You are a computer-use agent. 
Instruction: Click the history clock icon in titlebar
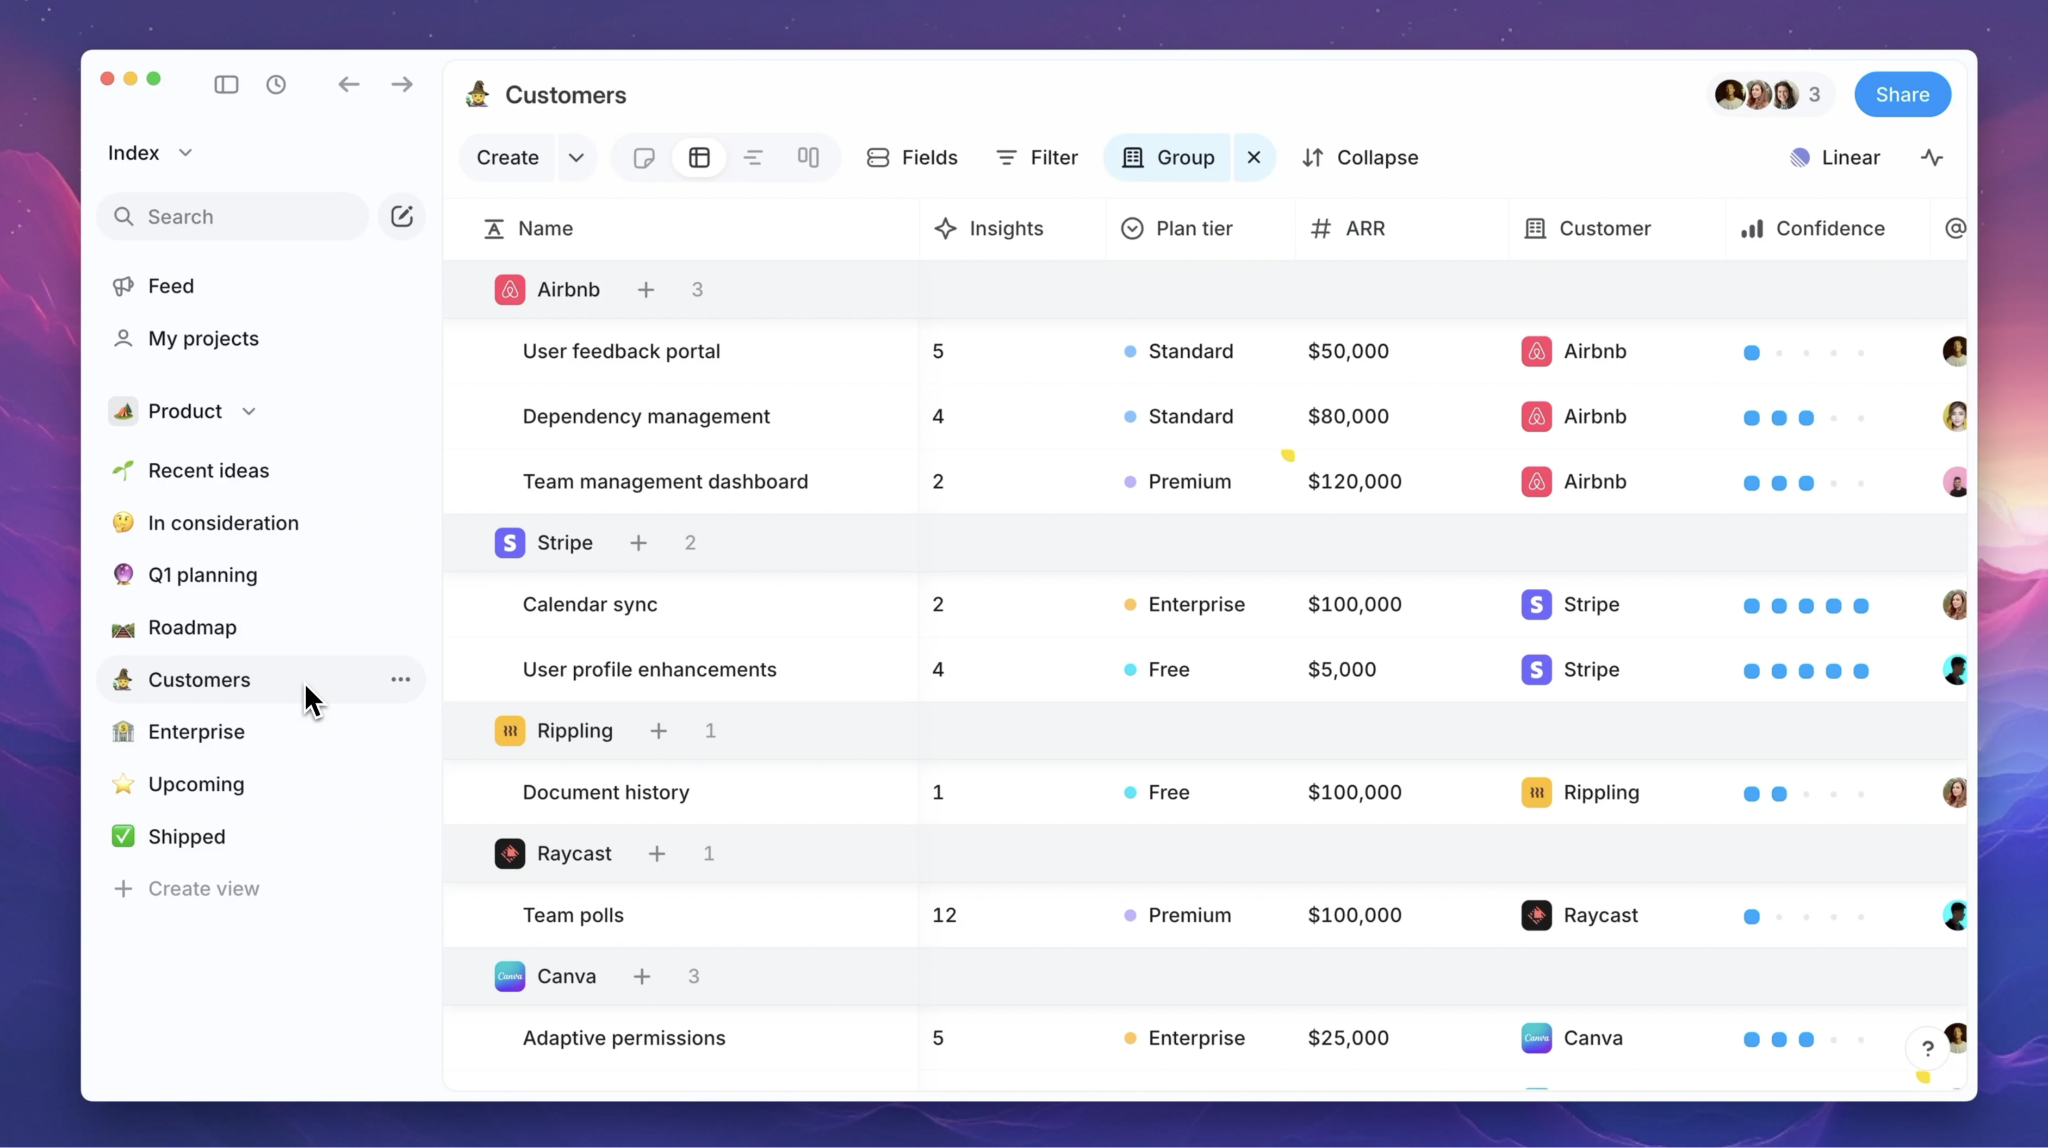point(276,84)
